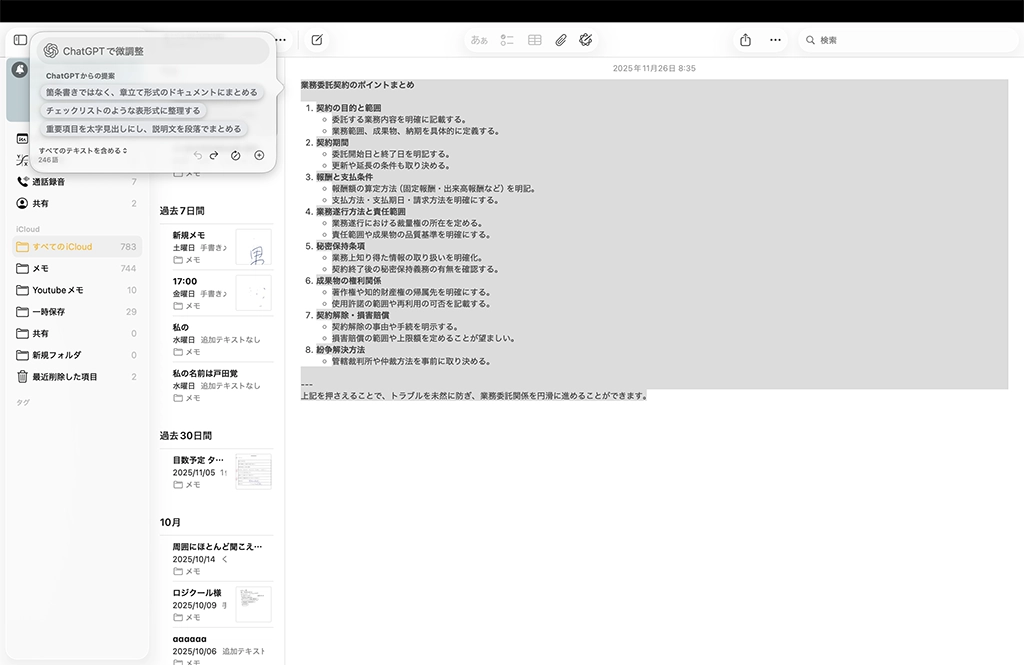Viewport: 1024px width, 665px height.
Task: Click the redo arrow in ChatGPT popup
Action: (214, 155)
